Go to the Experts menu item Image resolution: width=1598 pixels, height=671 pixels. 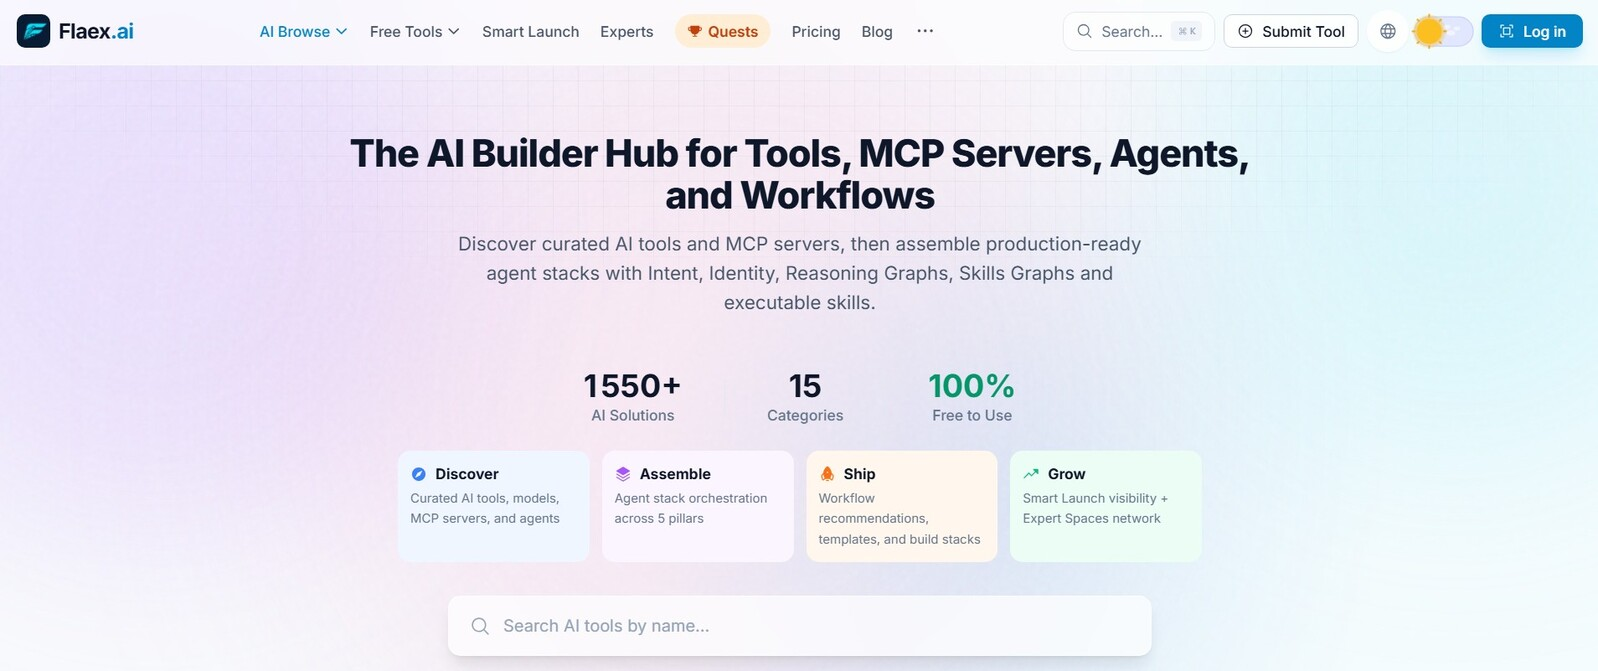click(626, 31)
